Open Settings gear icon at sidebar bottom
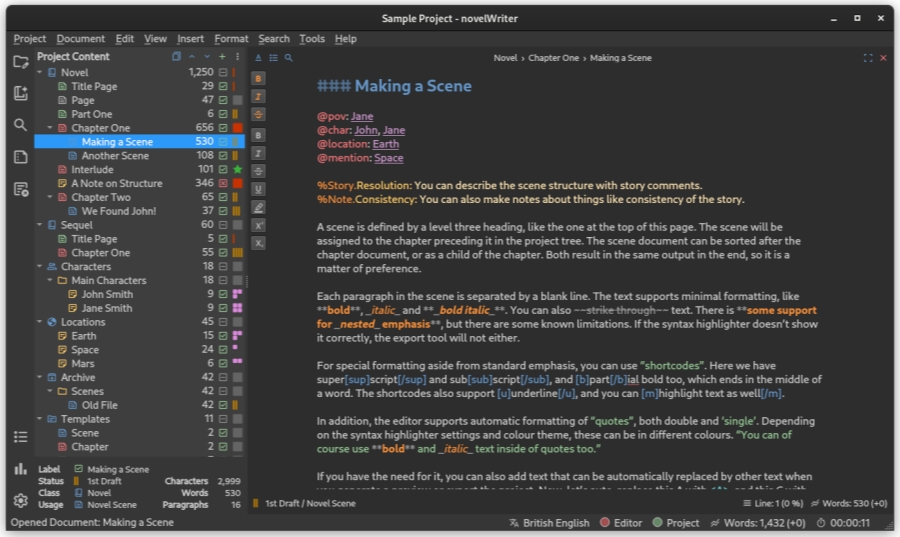The image size is (900, 537). 21,500
